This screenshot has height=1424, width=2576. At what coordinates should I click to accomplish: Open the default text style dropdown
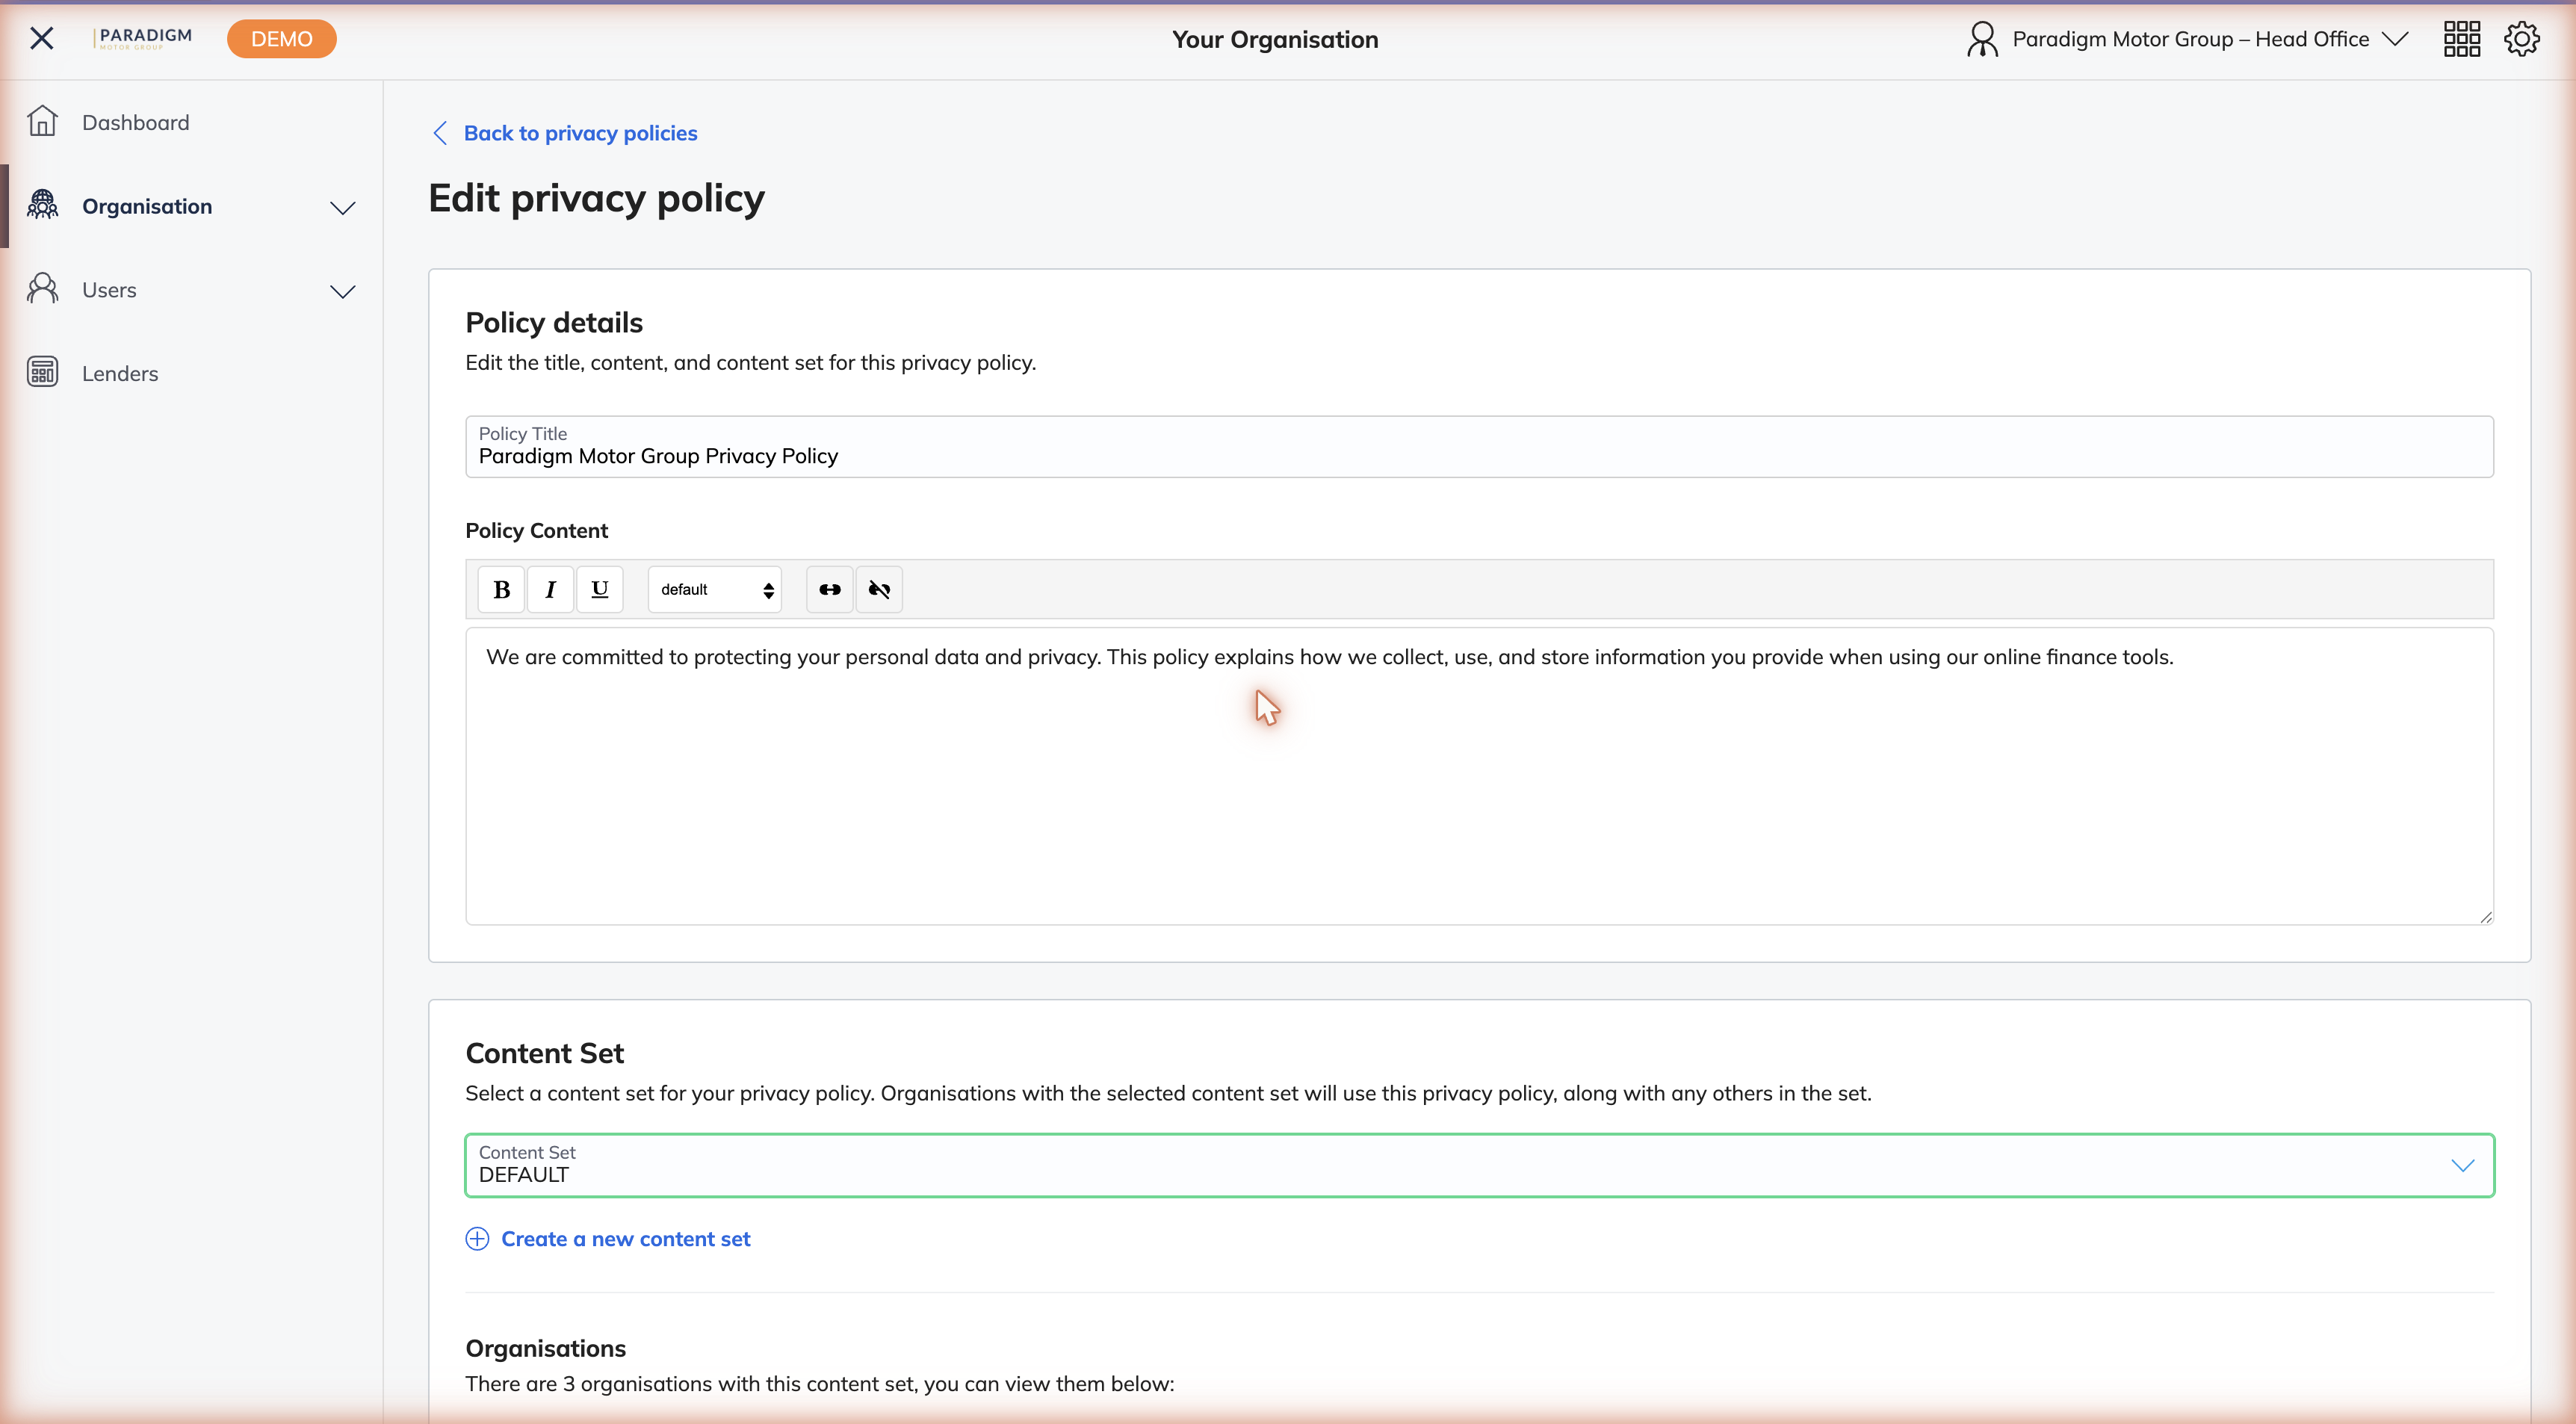coord(715,589)
